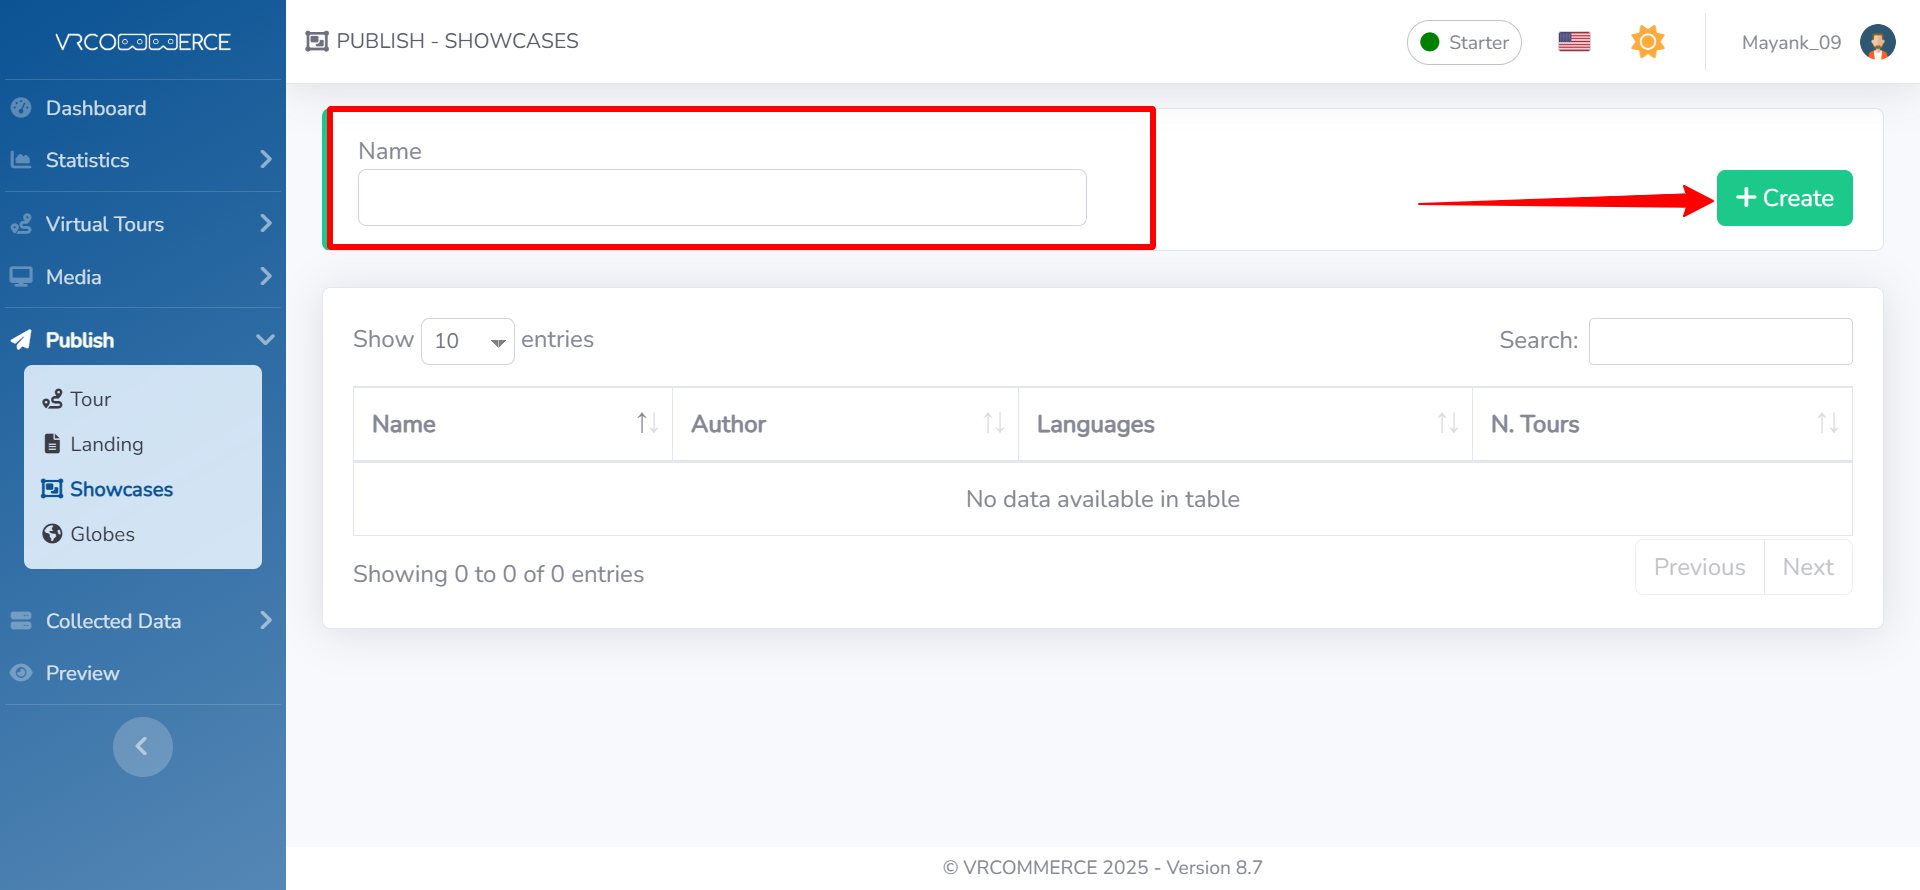Go to Globes under Publish
1920x890 pixels.
(102, 534)
